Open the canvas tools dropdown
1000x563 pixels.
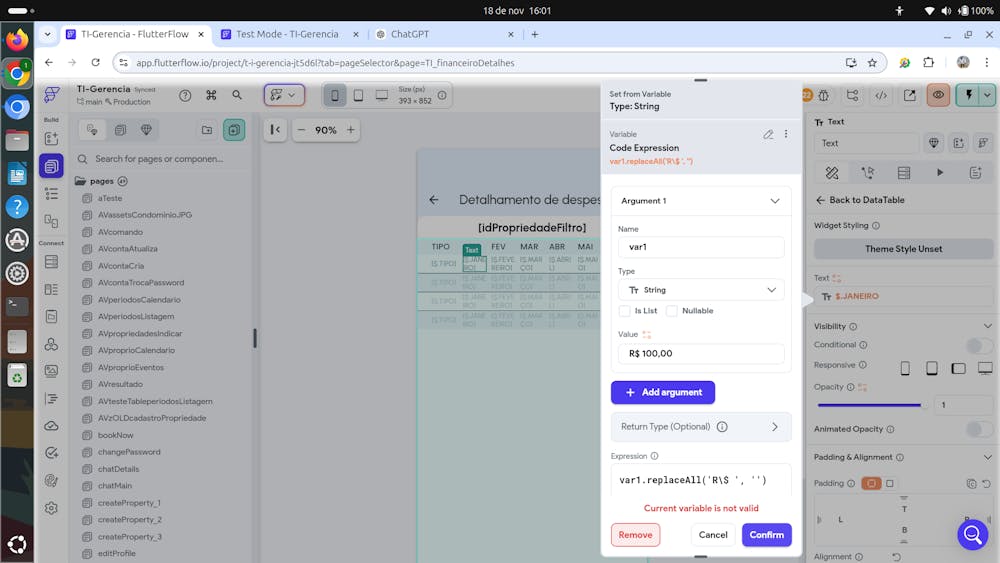[284, 95]
